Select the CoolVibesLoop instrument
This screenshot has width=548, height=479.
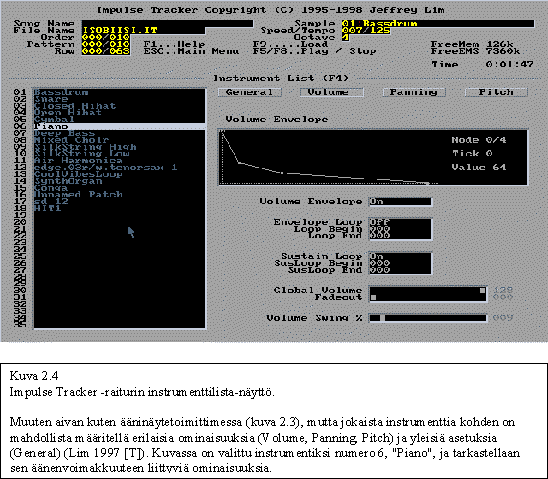[119, 174]
